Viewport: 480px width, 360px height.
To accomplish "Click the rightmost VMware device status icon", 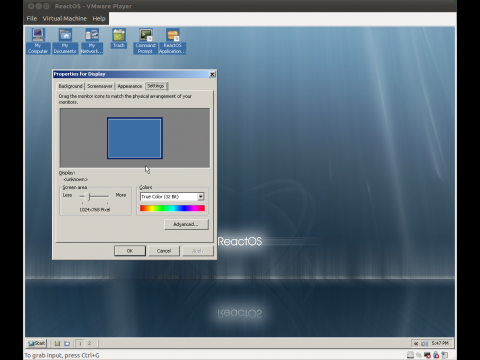I will (x=445, y=355).
